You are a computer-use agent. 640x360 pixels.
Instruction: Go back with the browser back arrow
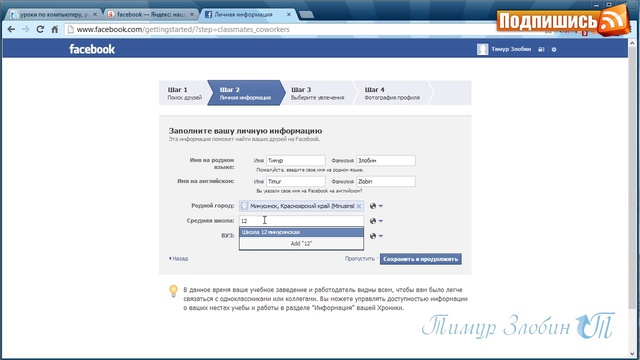click(11, 29)
